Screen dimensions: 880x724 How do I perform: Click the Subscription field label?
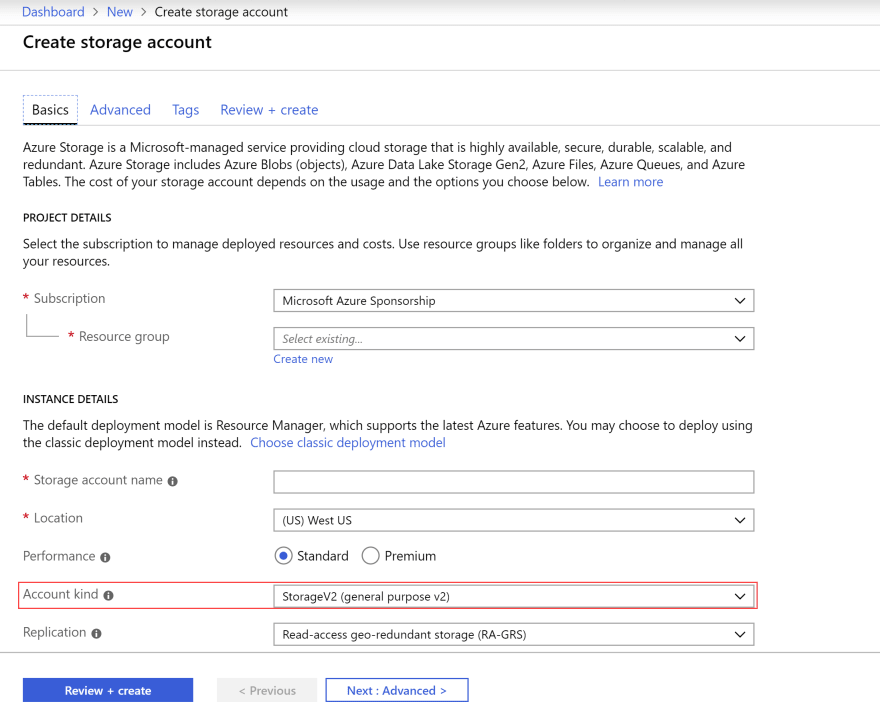click(x=70, y=299)
